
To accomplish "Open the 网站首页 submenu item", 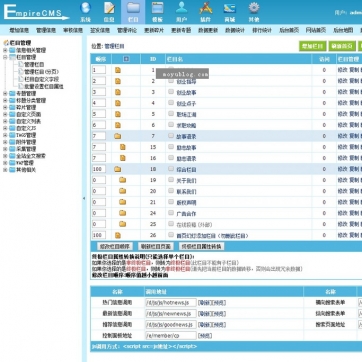I will [x=316, y=30].
